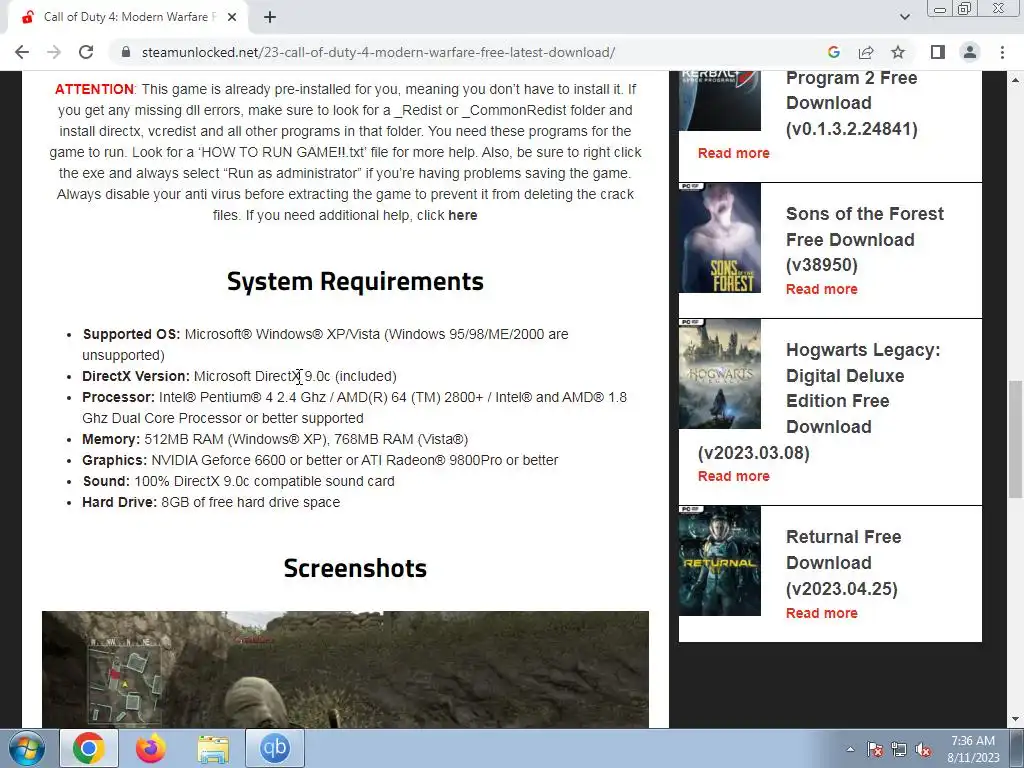Open Chrome side panel
Screen dimensions: 1024x768
pos(938,52)
